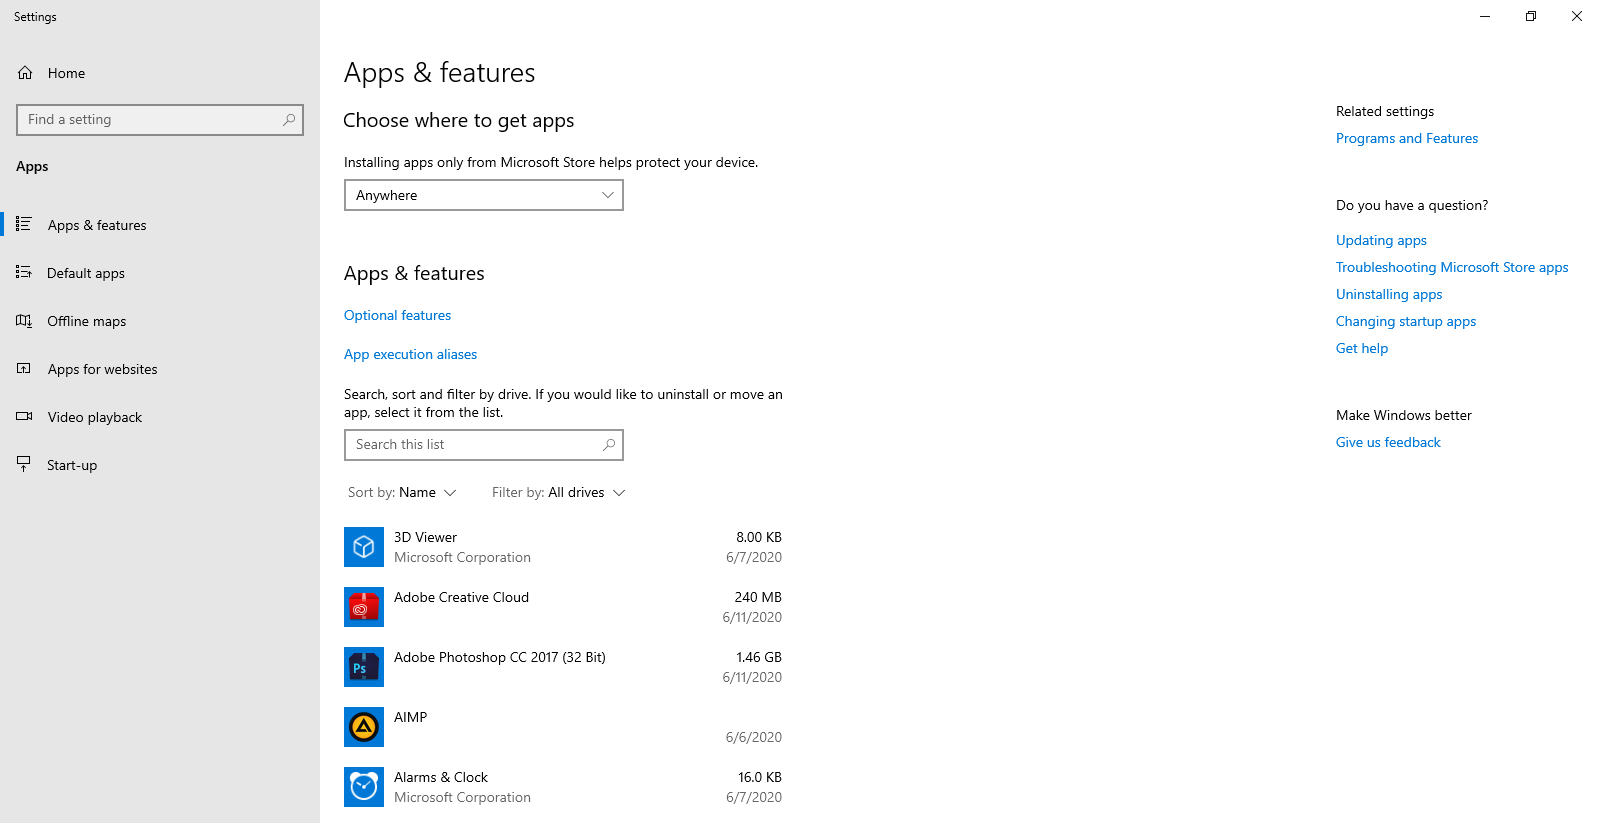Viewport: 1600px width, 823px height.
Task: Click the 3D Viewer app icon
Action: click(x=364, y=547)
